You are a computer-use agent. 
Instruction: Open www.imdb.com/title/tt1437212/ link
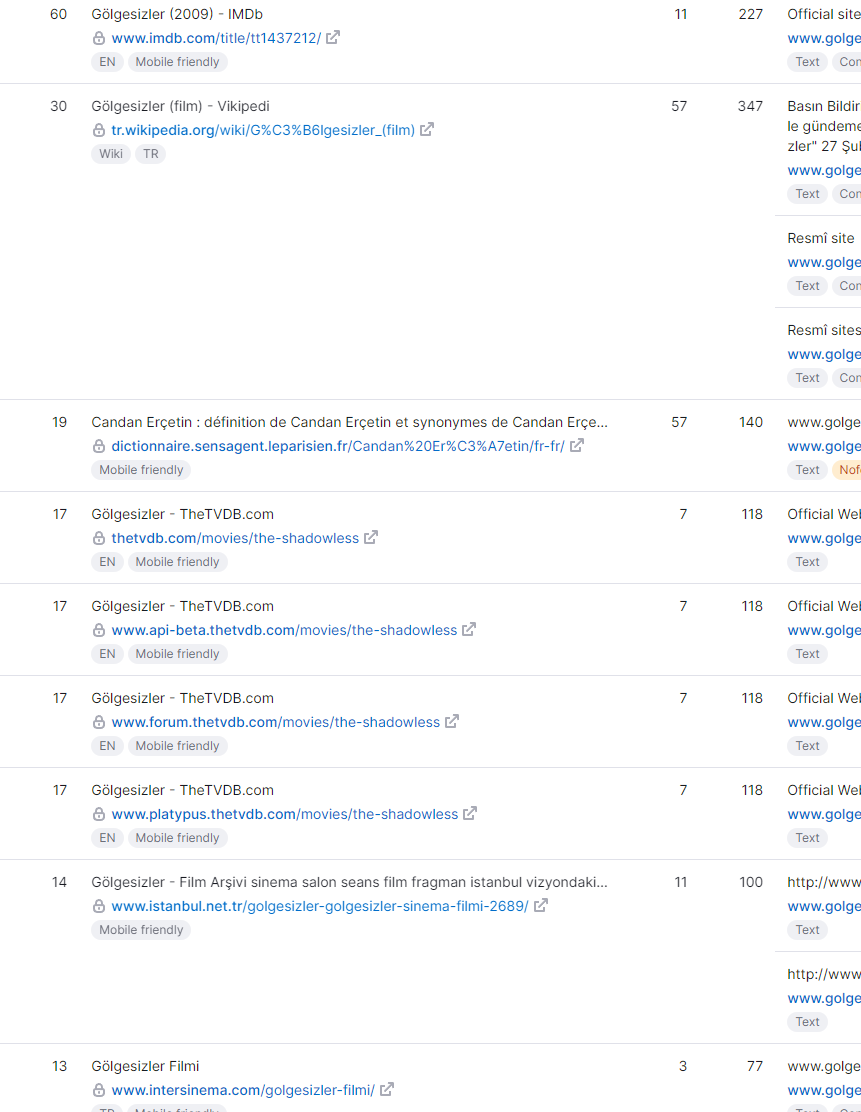click(x=216, y=38)
